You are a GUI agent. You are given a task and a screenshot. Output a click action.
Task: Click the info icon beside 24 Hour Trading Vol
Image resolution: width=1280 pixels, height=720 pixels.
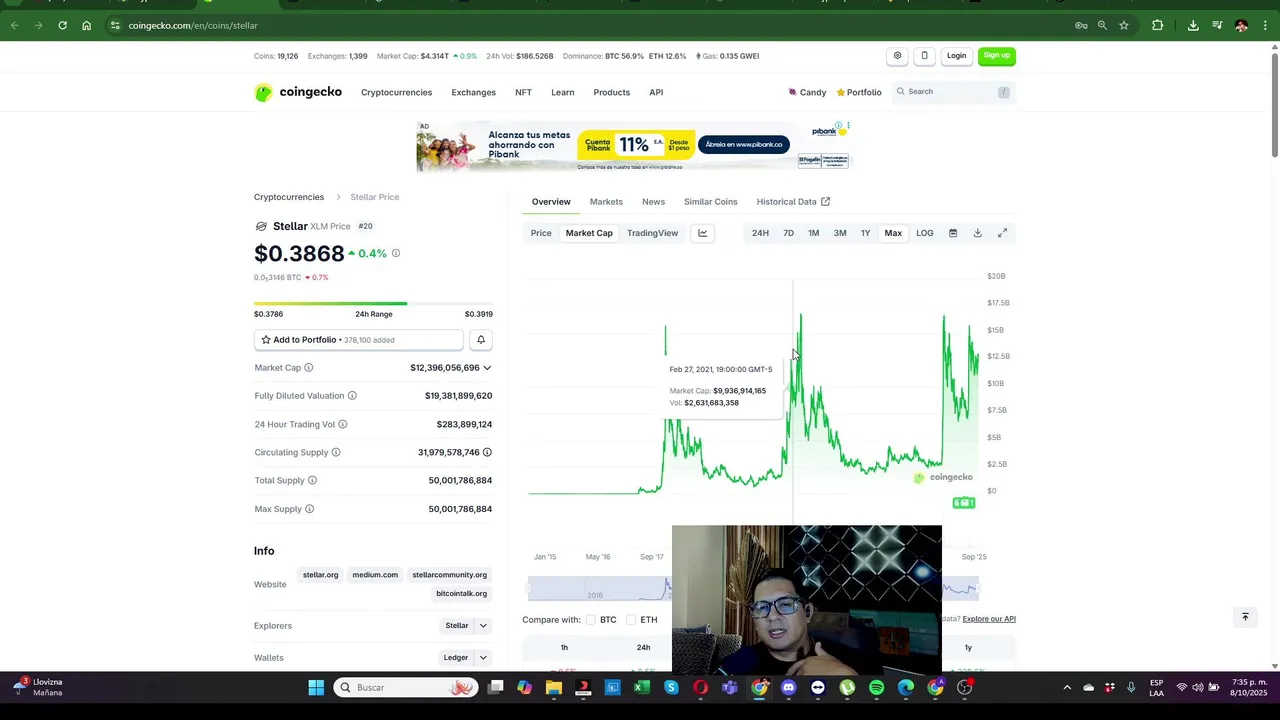click(x=343, y=424)
